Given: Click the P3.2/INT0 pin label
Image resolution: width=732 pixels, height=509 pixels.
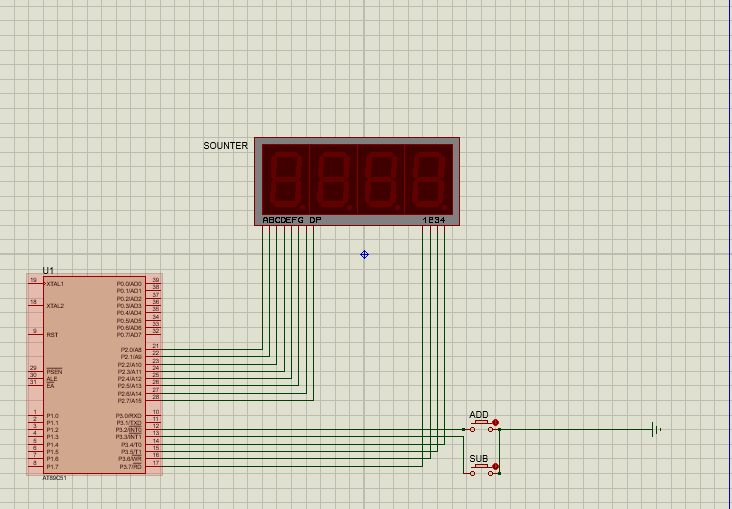Looking at the screenshot, I should pos(129,430).
